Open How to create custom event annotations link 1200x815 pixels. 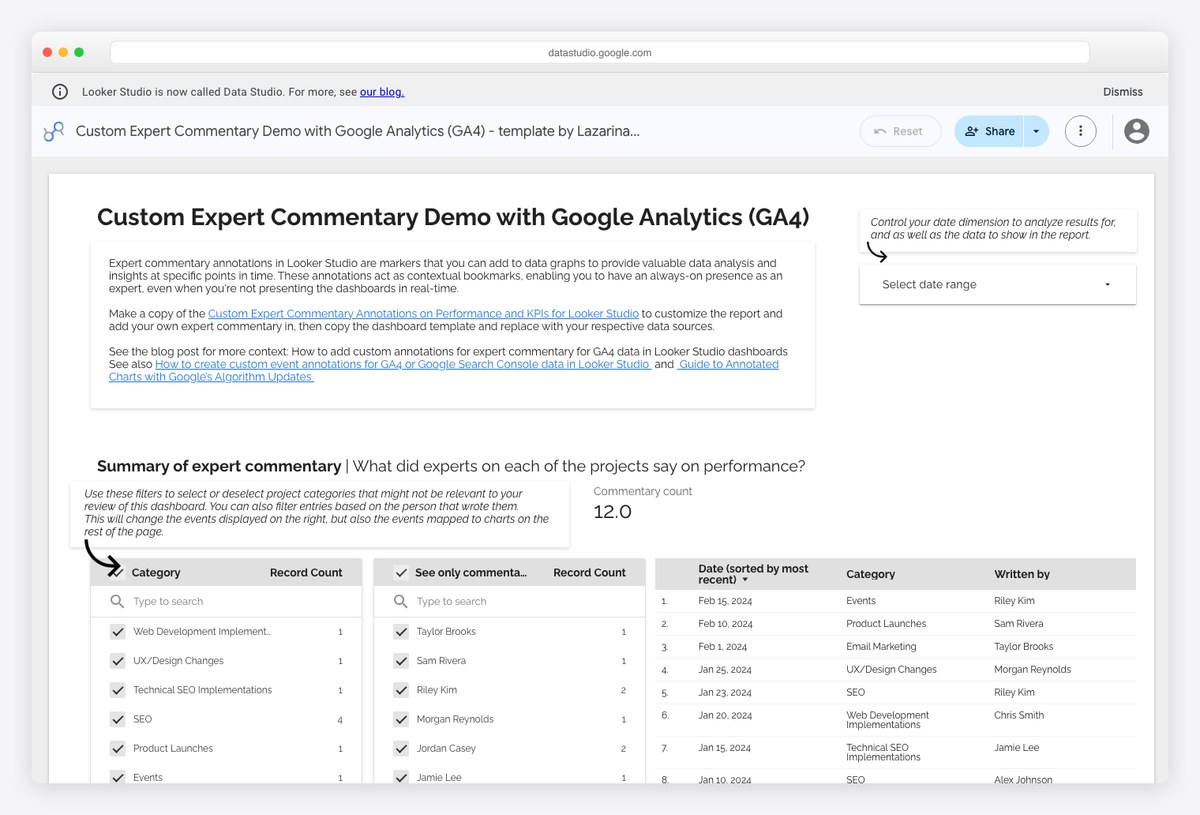coord(403,364)
